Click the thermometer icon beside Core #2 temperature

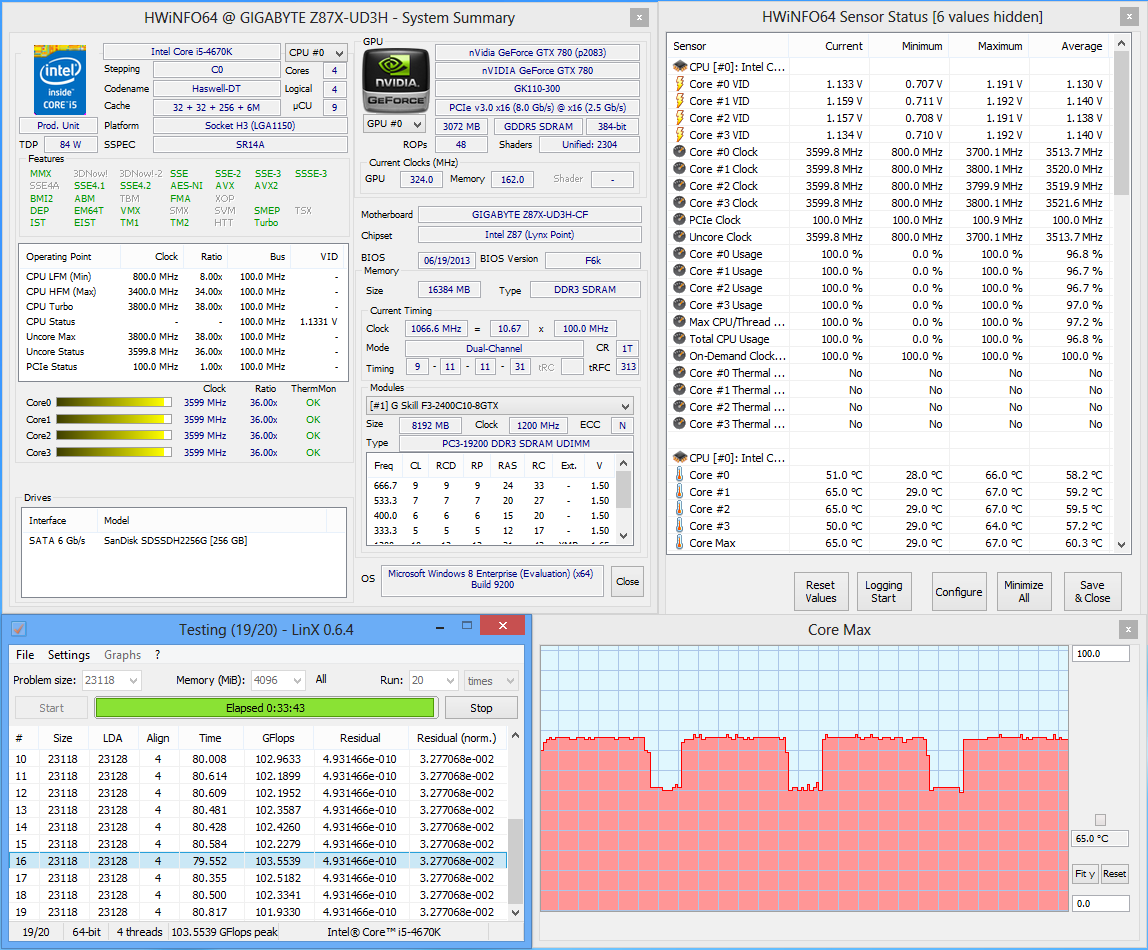(x=679, y=508)
